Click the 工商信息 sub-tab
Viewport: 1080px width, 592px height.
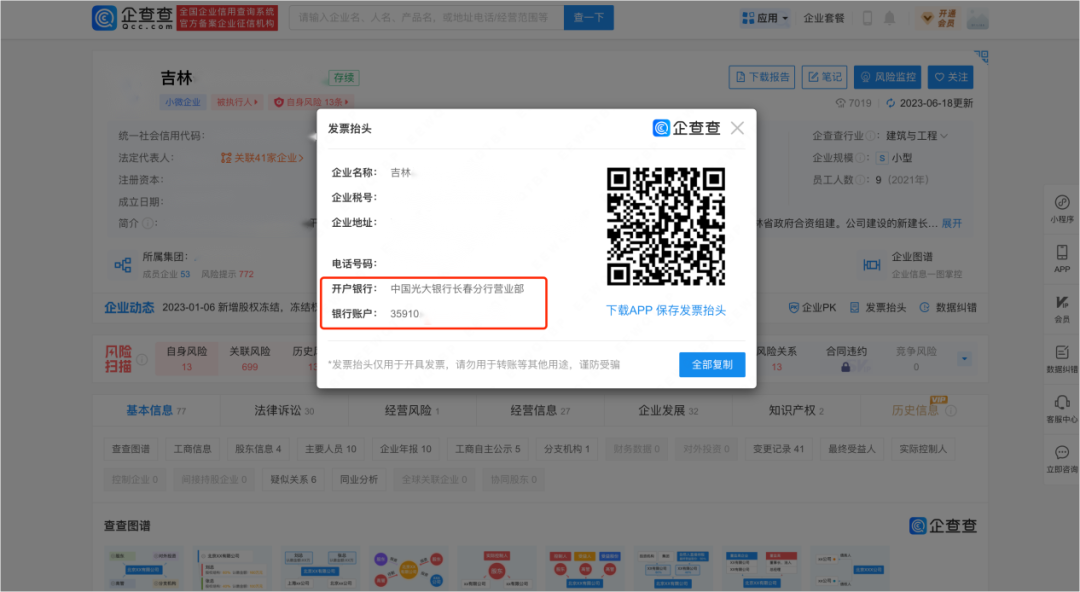[x=192, y=449]
